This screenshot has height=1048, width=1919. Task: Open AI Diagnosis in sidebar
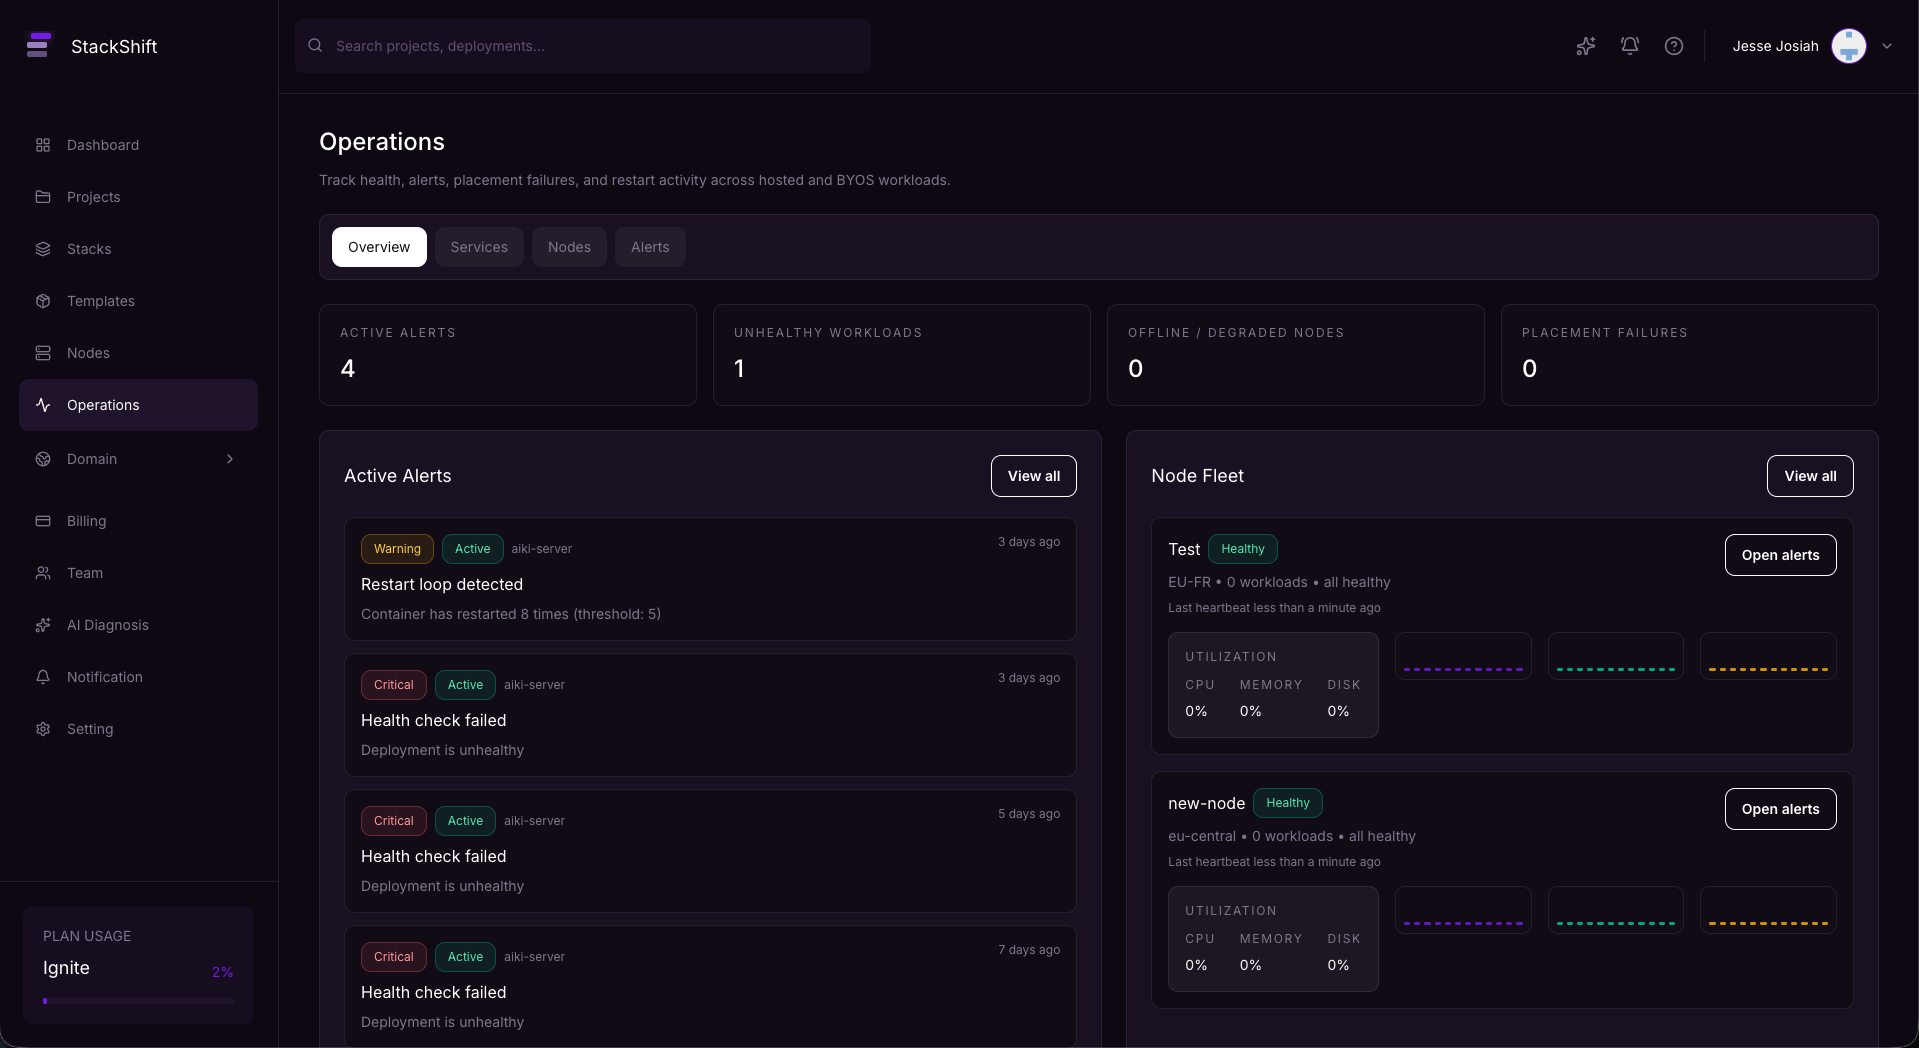[107, 625]
